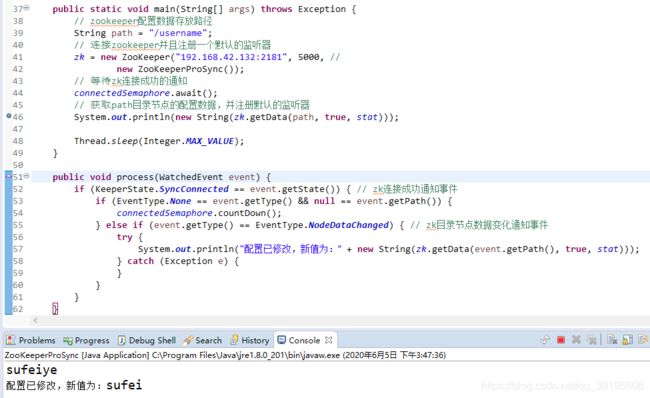Click the Debug Shell tab icon
This screenshot has height=398, width=650.
point(121,340)
